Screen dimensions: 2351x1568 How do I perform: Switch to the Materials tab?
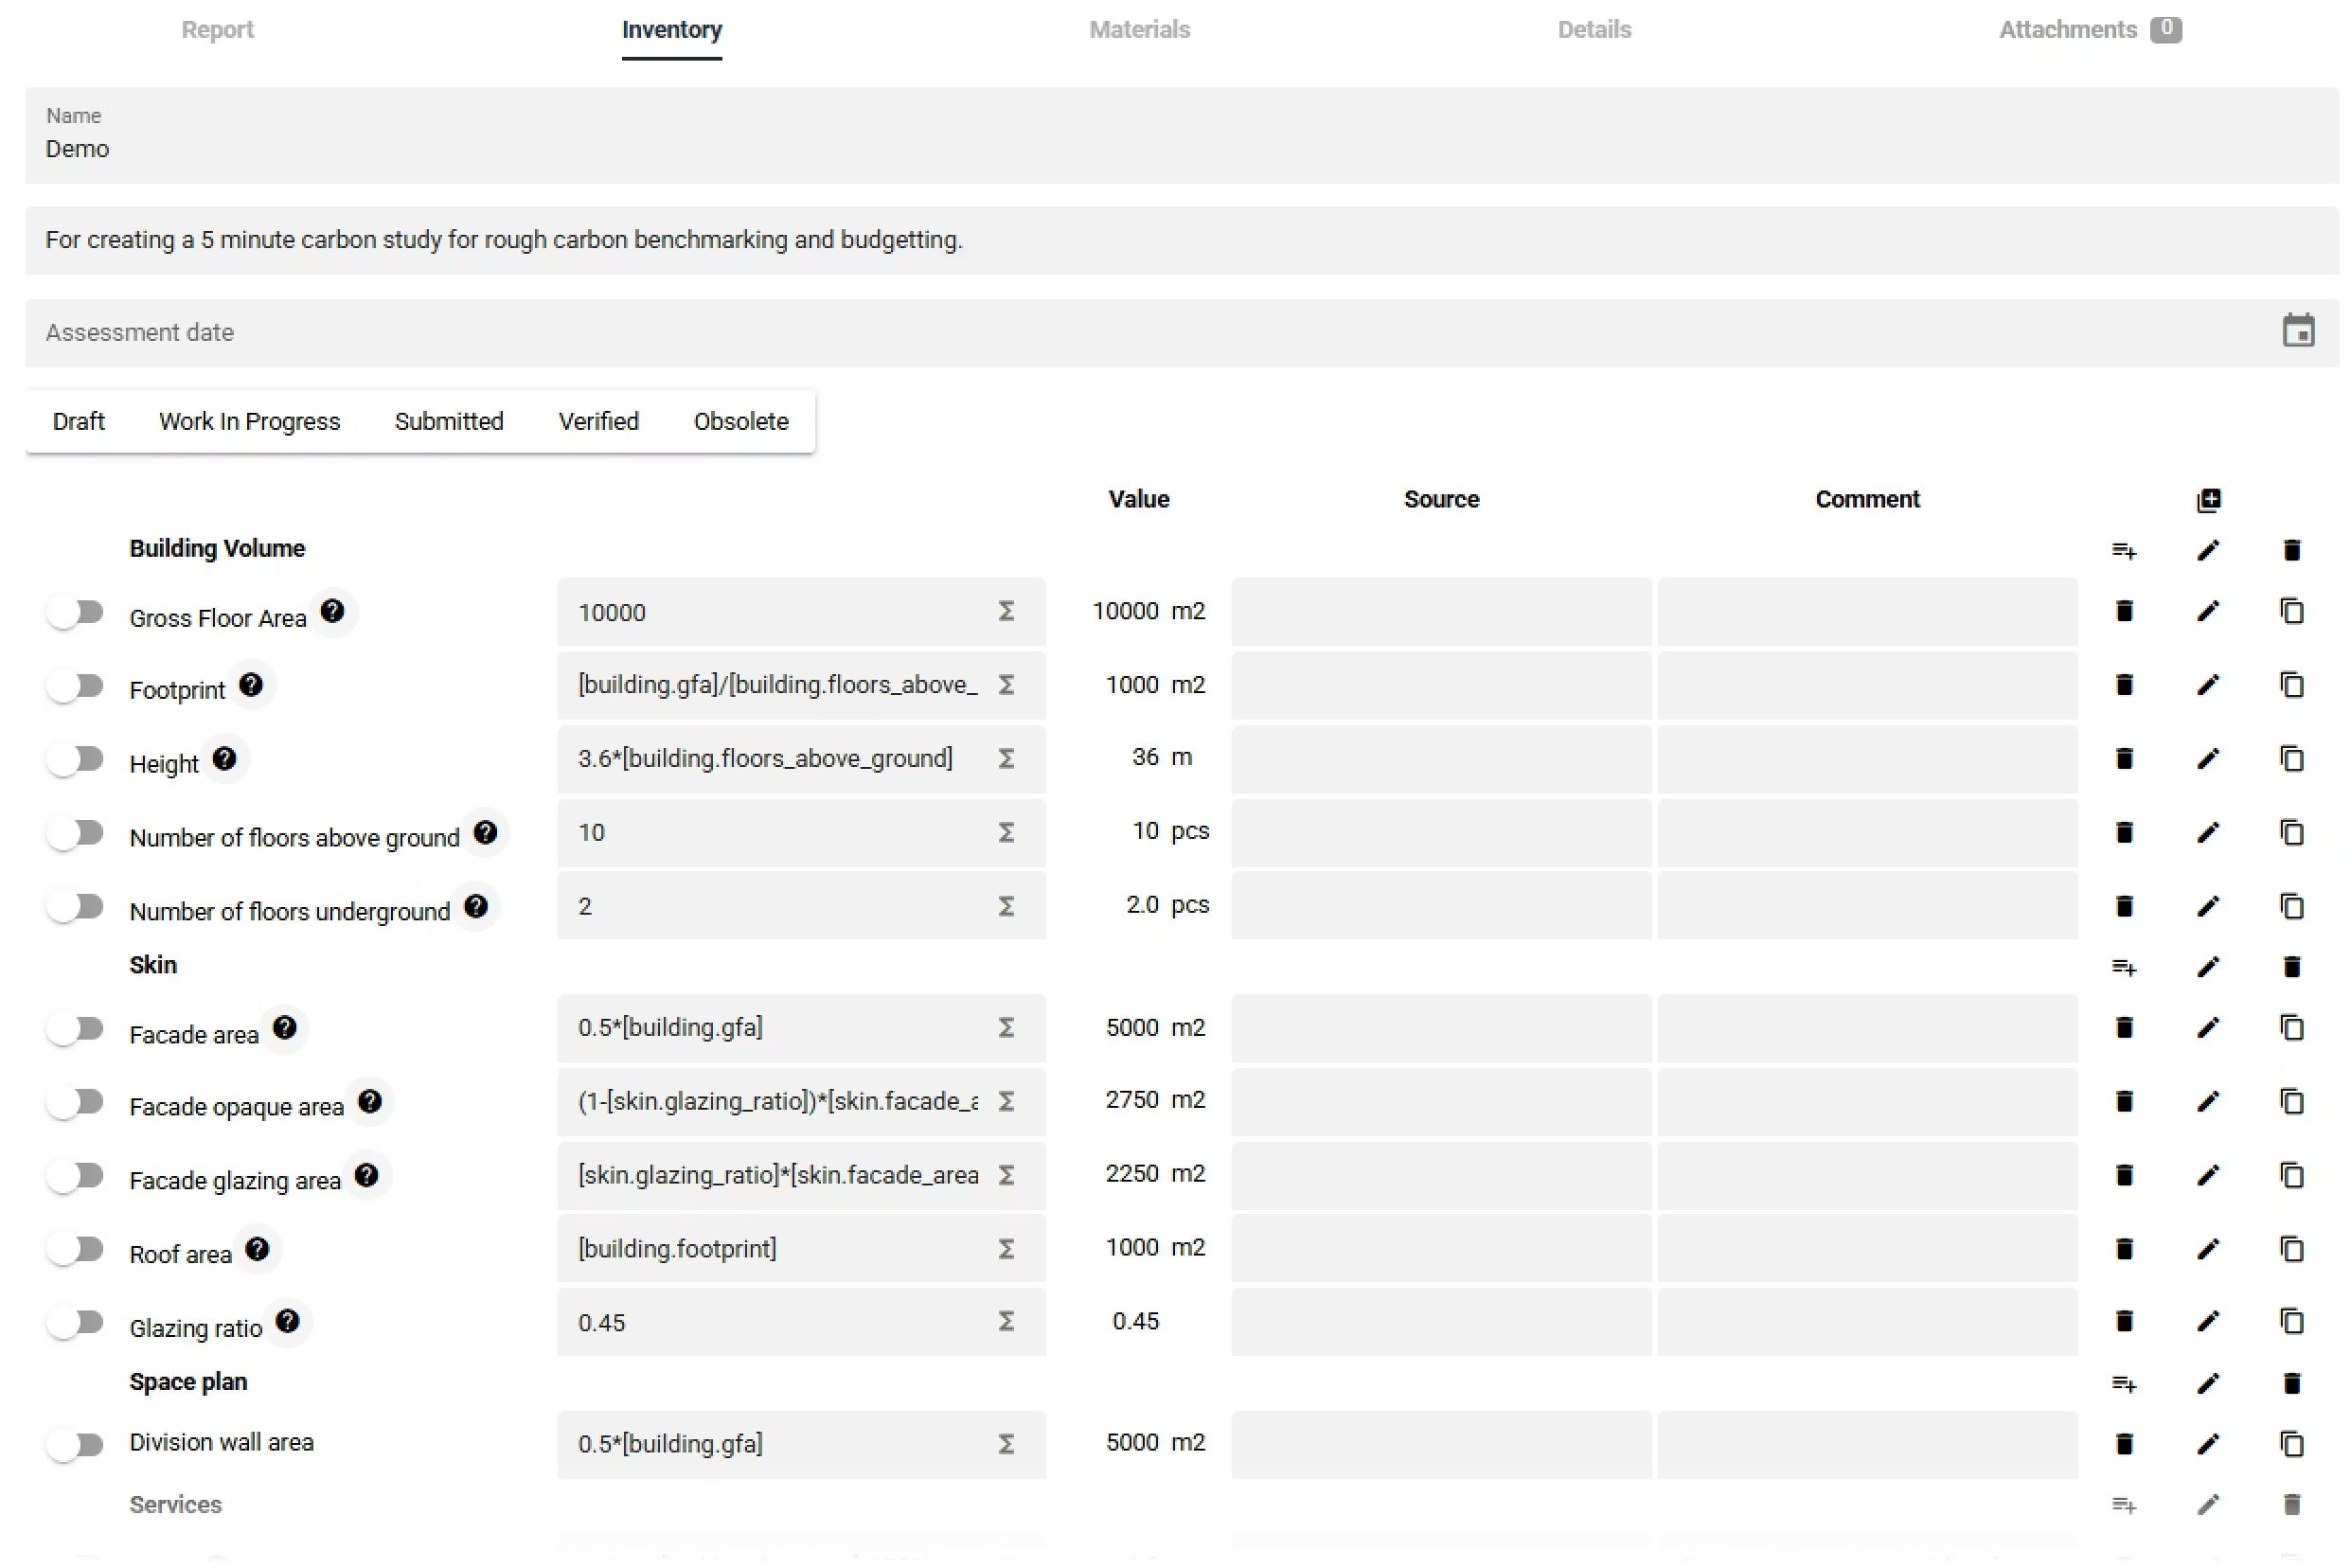point(1139,30)
